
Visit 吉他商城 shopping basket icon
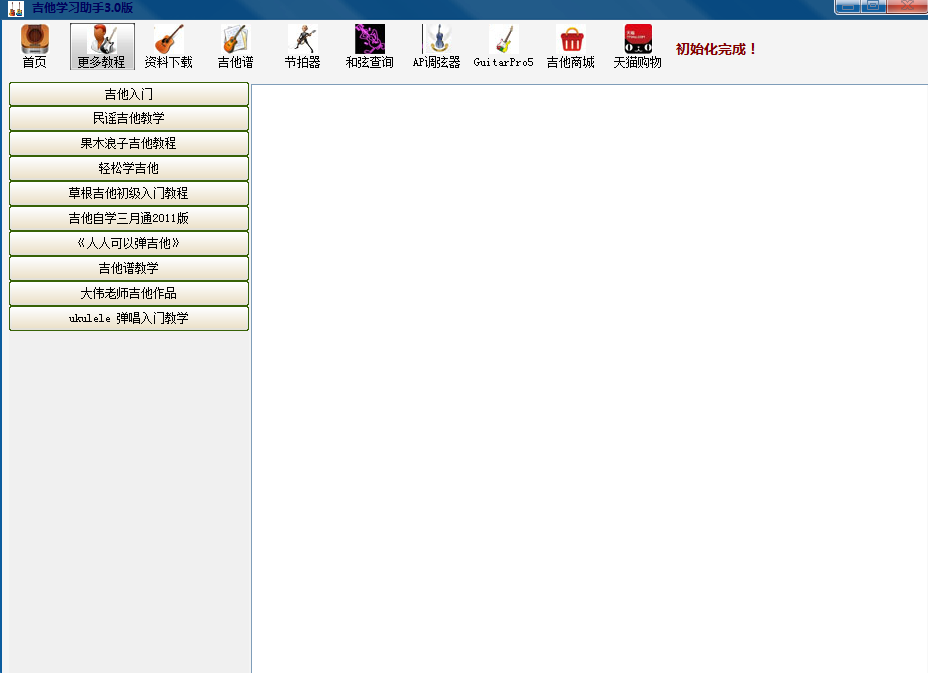coord(571,47)
